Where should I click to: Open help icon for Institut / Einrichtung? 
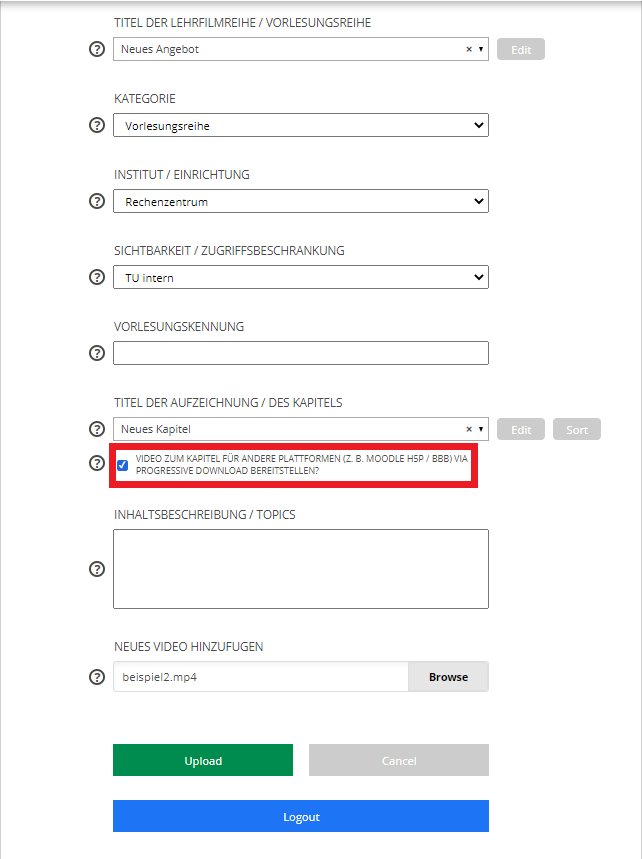(x=97, y=201)
